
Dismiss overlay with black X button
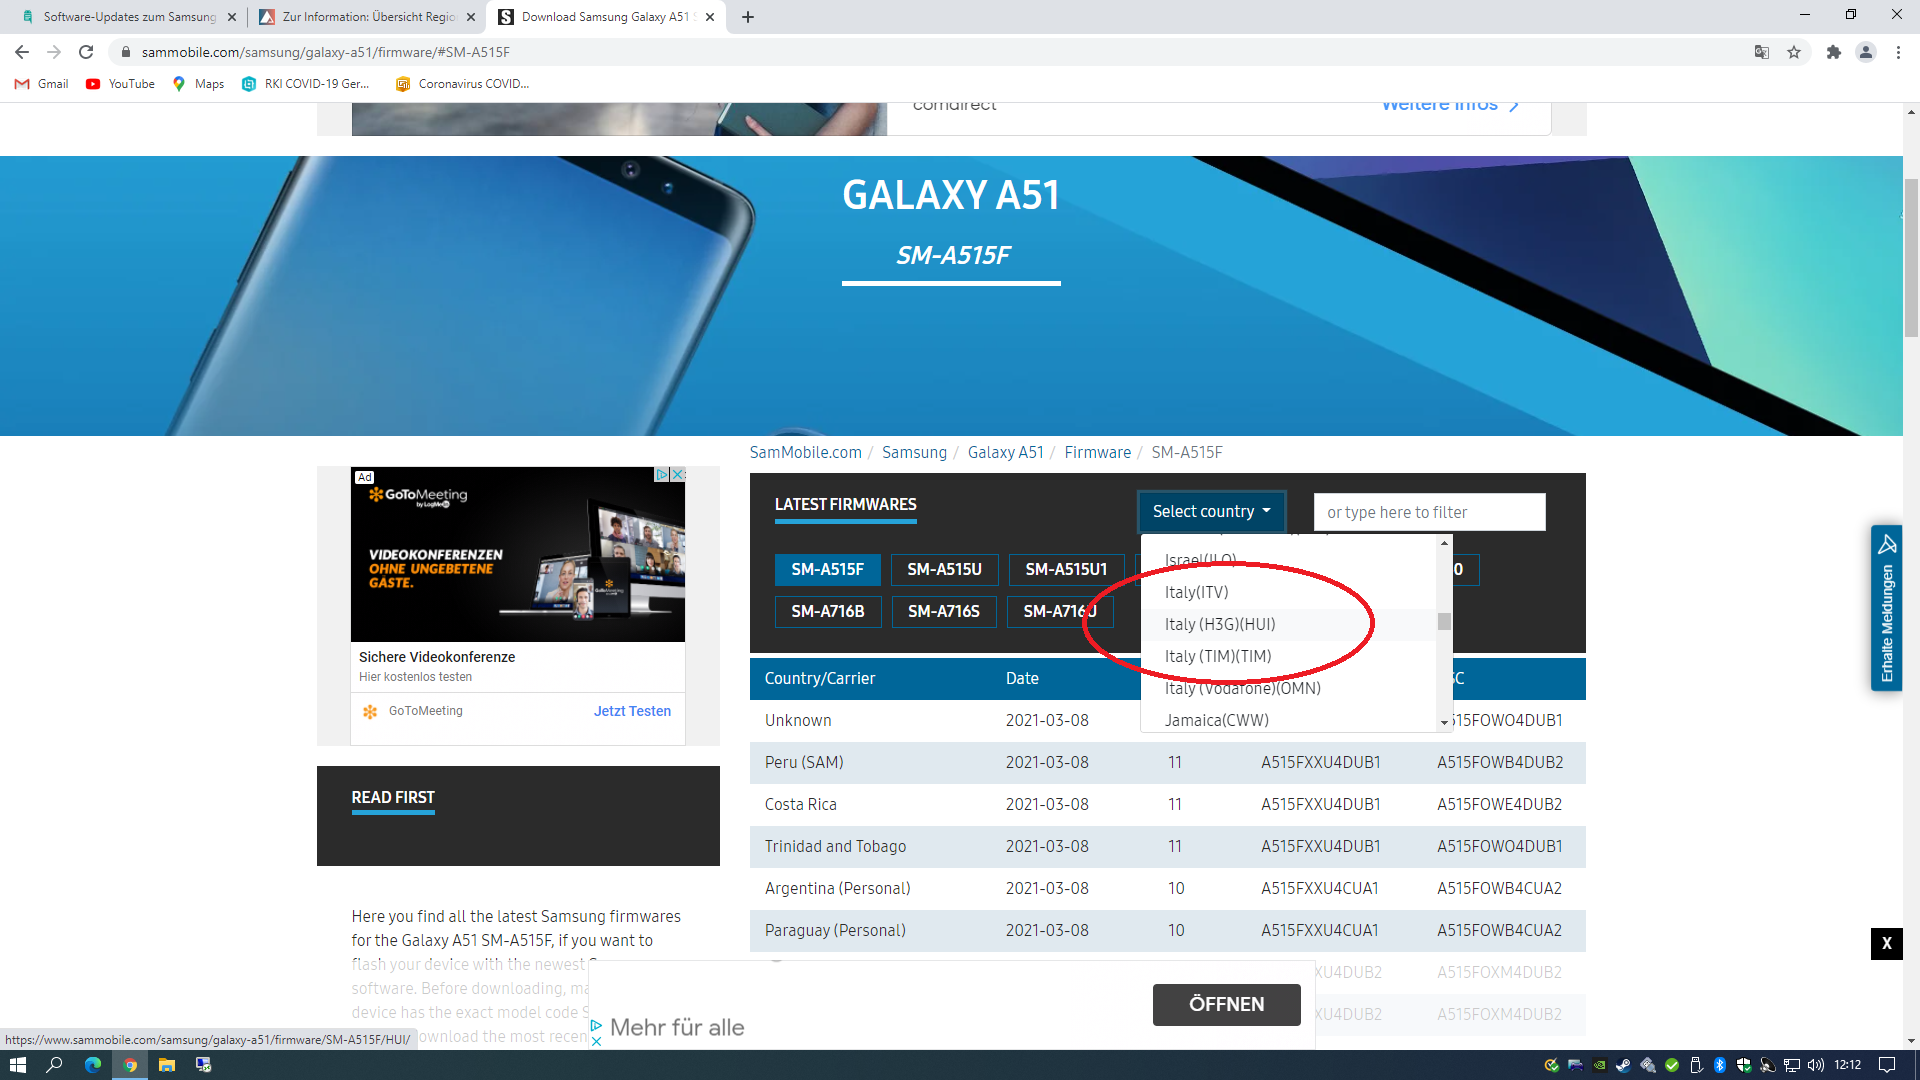coord(1886,943)
